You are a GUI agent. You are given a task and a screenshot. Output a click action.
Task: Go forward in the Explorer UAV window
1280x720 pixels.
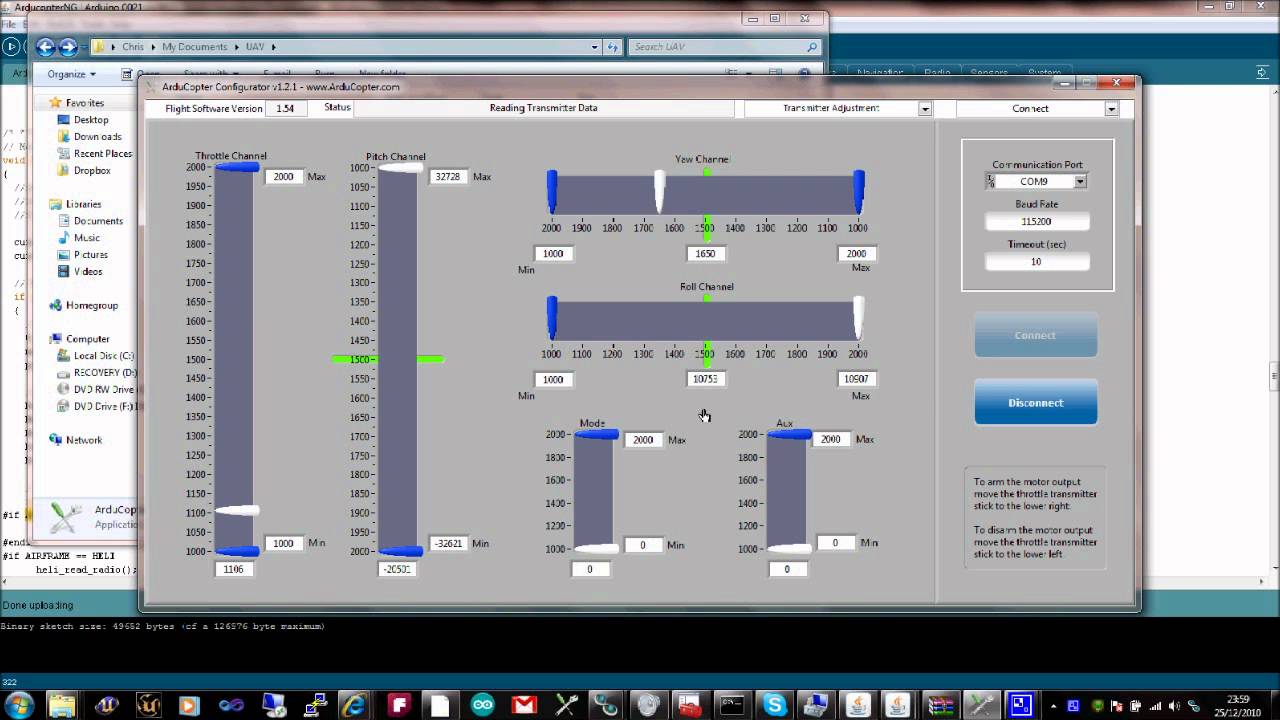[x=67, y=46]
